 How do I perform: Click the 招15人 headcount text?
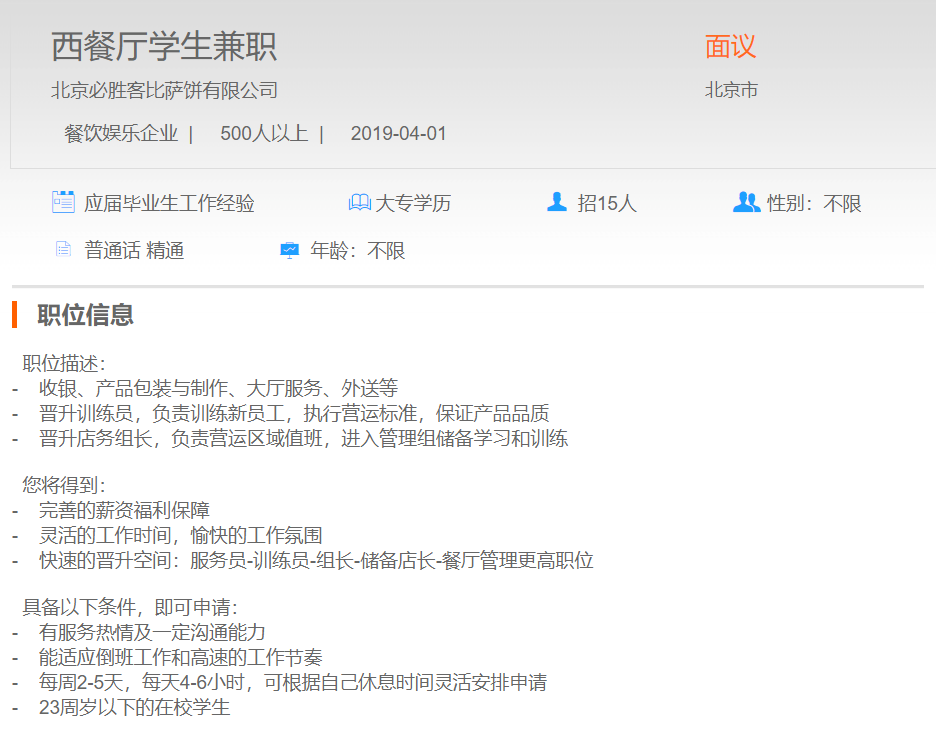(606, 204)
